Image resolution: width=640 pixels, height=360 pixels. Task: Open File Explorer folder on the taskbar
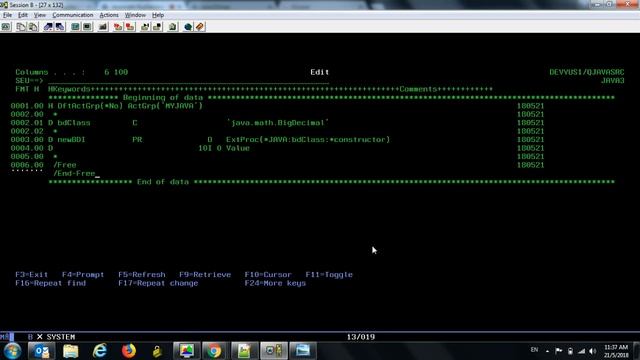pos(71,351)
